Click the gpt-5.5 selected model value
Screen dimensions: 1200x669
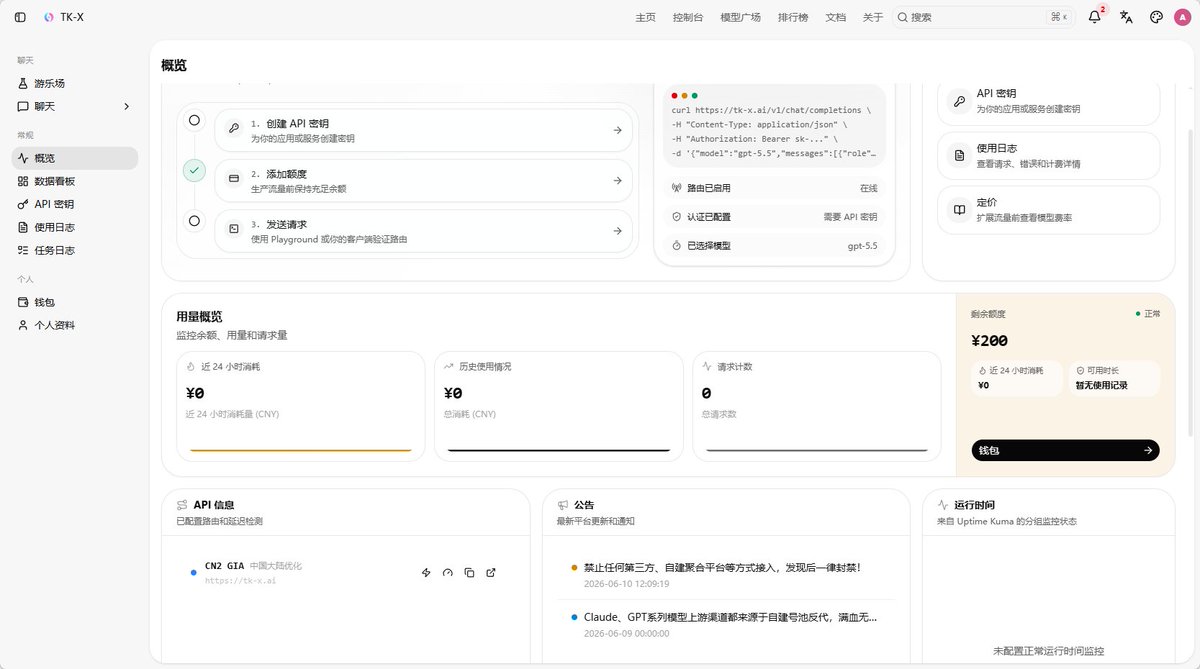coord(862,245)
